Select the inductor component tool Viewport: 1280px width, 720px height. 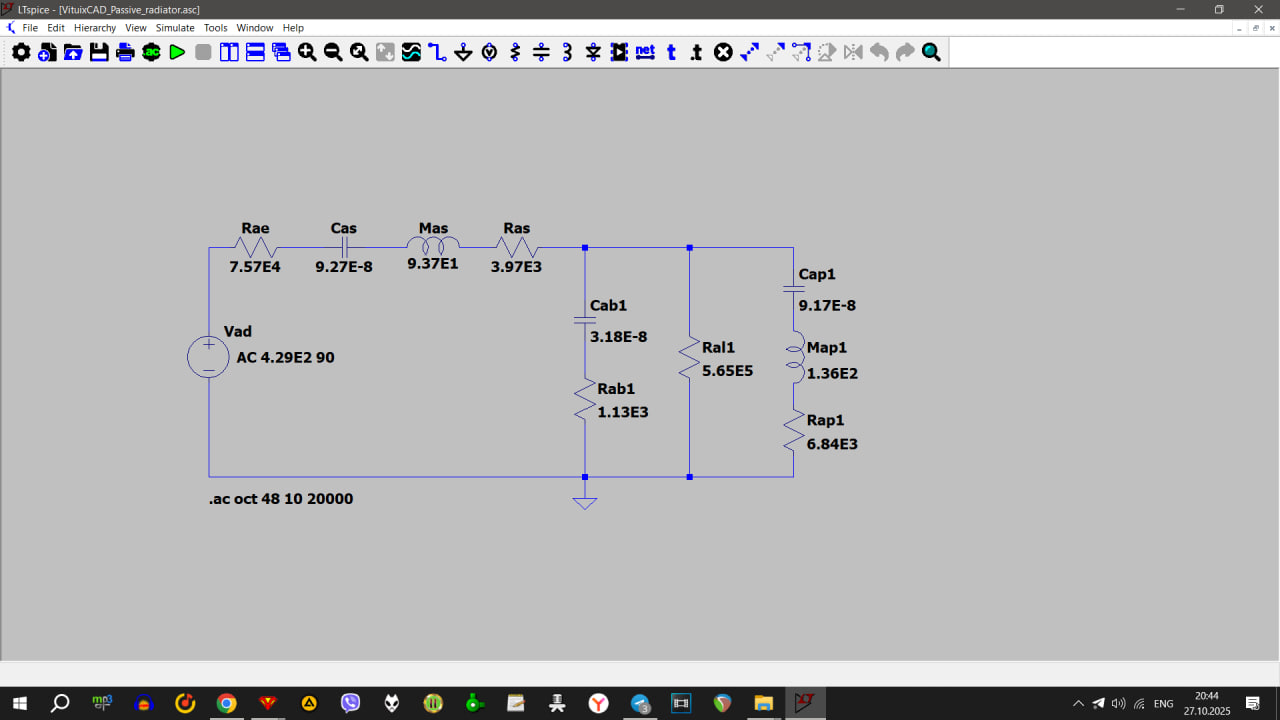coord(567,52)
